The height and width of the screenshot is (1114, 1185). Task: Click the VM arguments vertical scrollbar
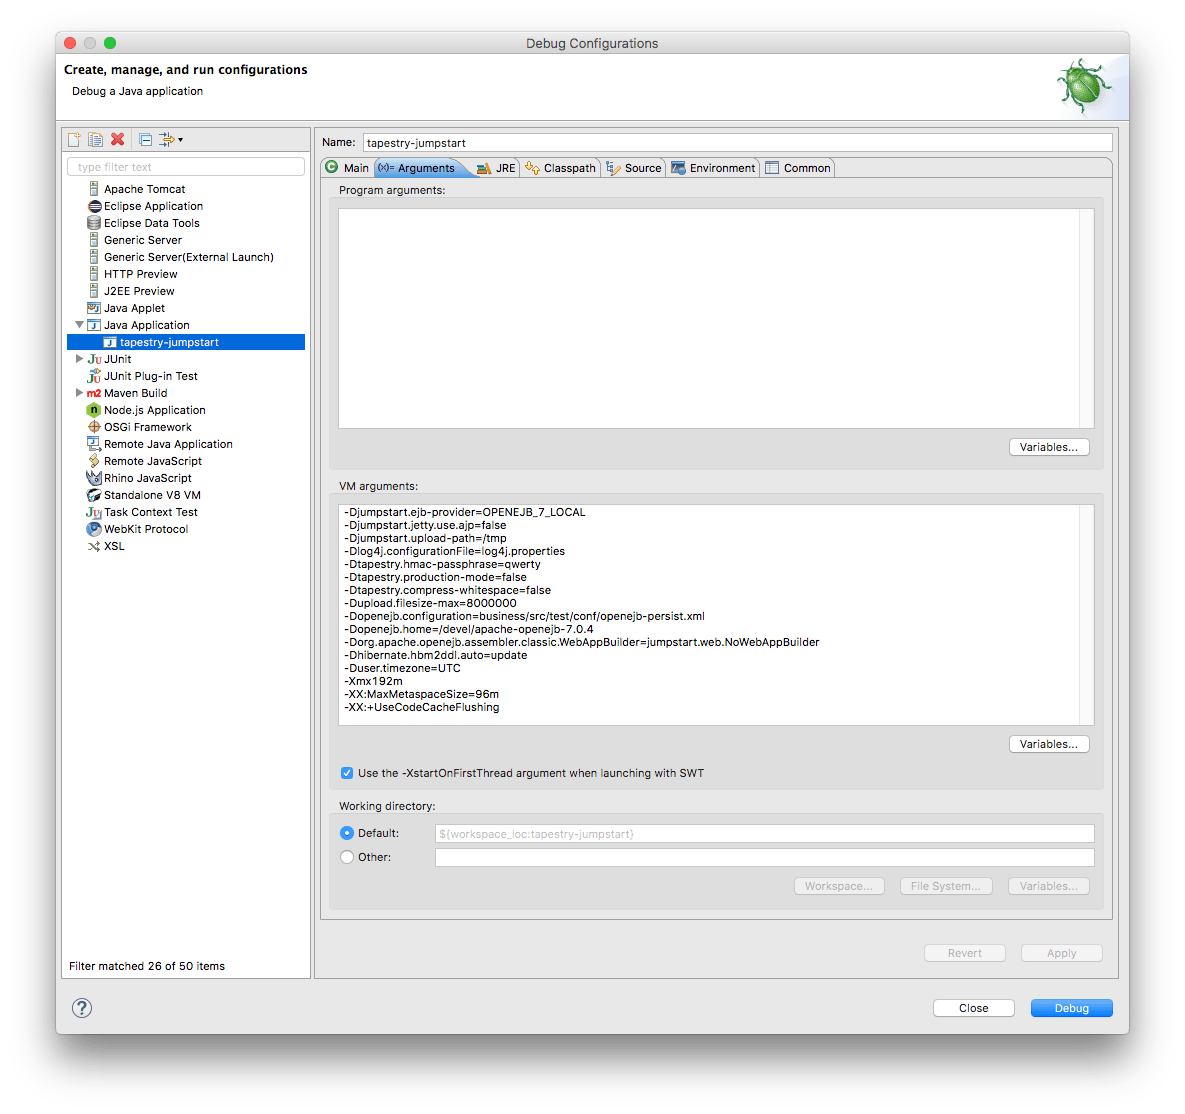tap(1087, 615)
